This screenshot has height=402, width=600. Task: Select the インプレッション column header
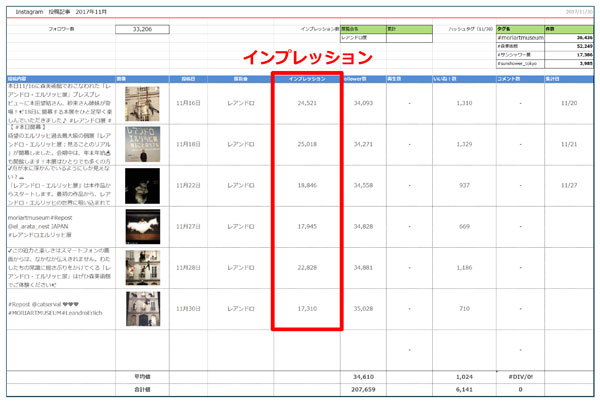[306, 77]
